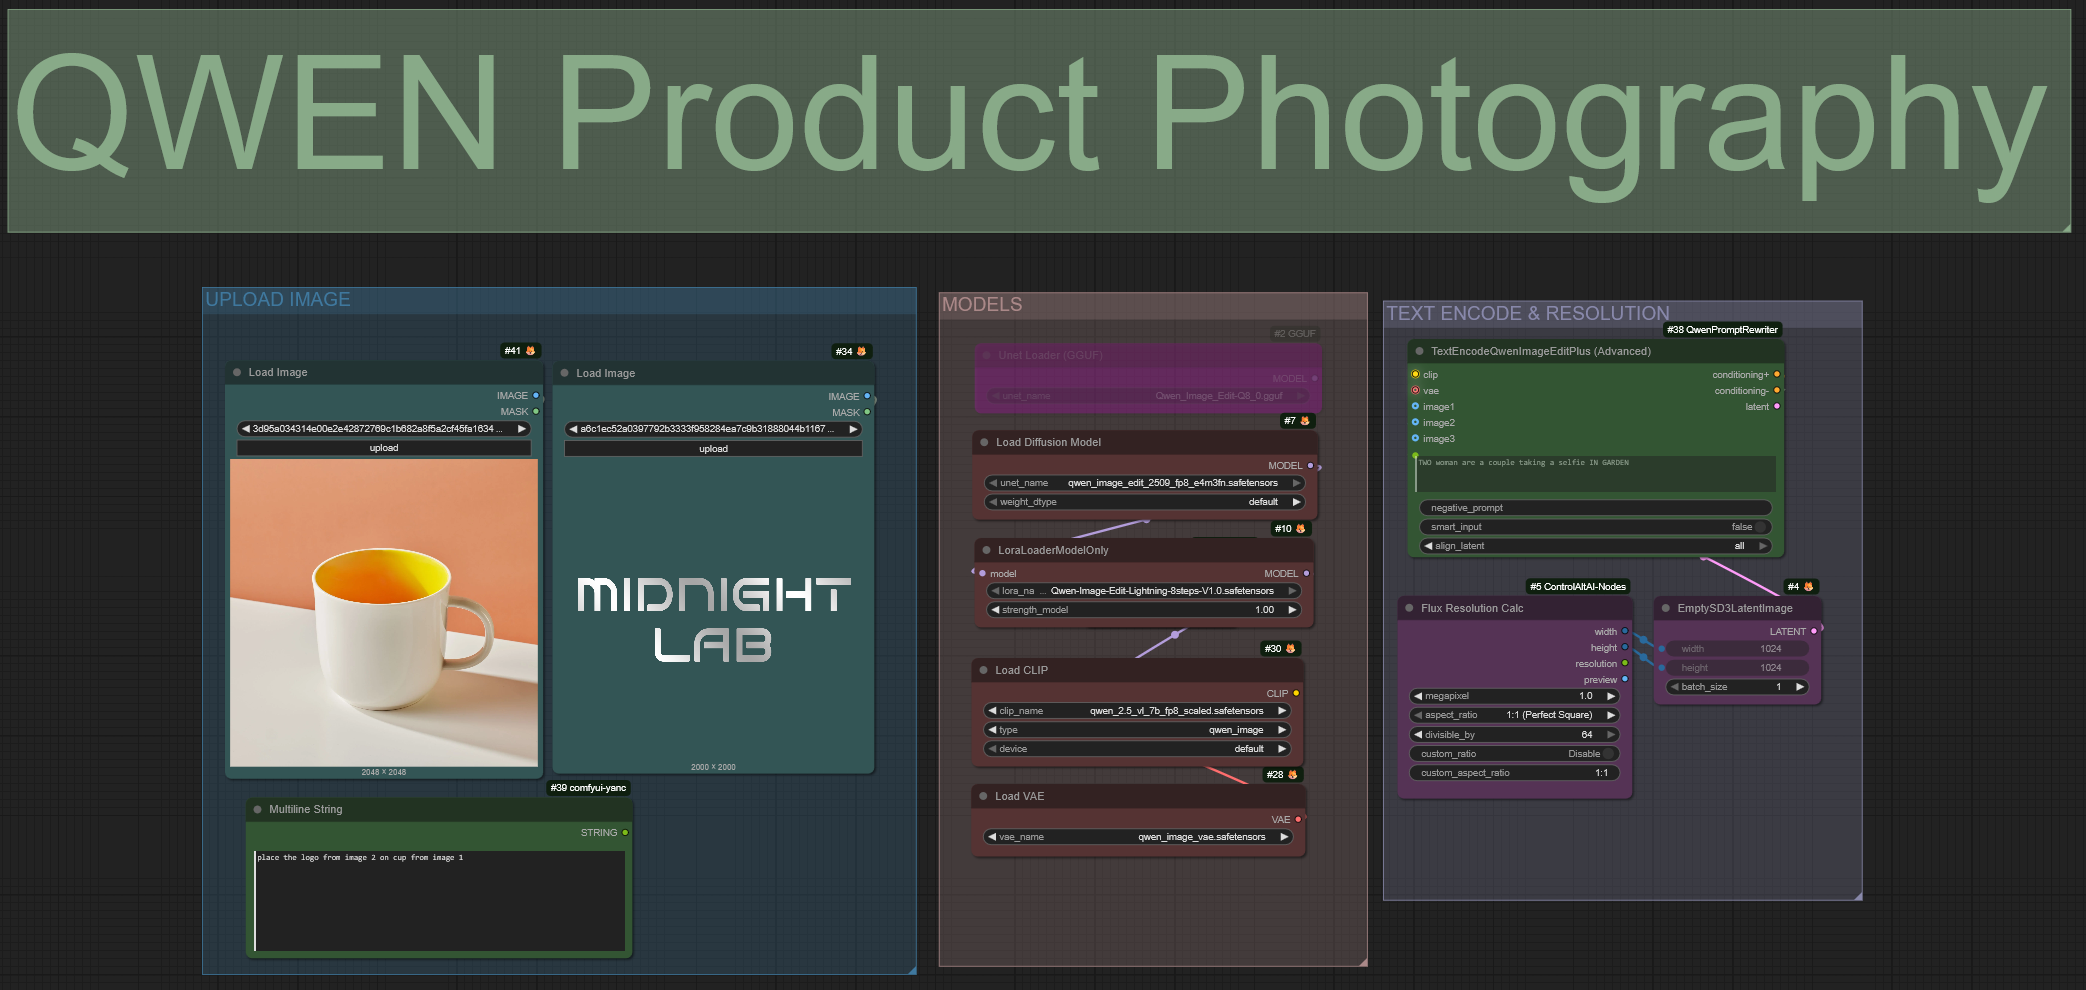Click the VAE output slot on Load VAE
Viewport: 2086px width, 990px height.
(x=1298, y=820)
